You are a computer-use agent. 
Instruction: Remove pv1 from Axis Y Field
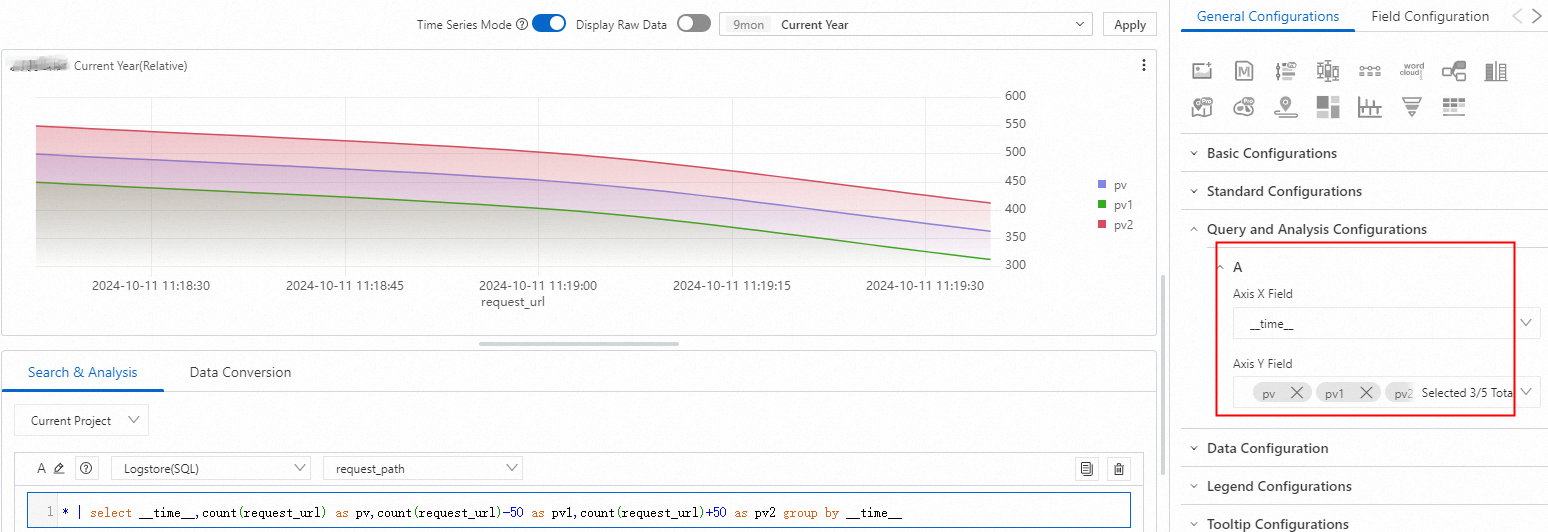1366,393
